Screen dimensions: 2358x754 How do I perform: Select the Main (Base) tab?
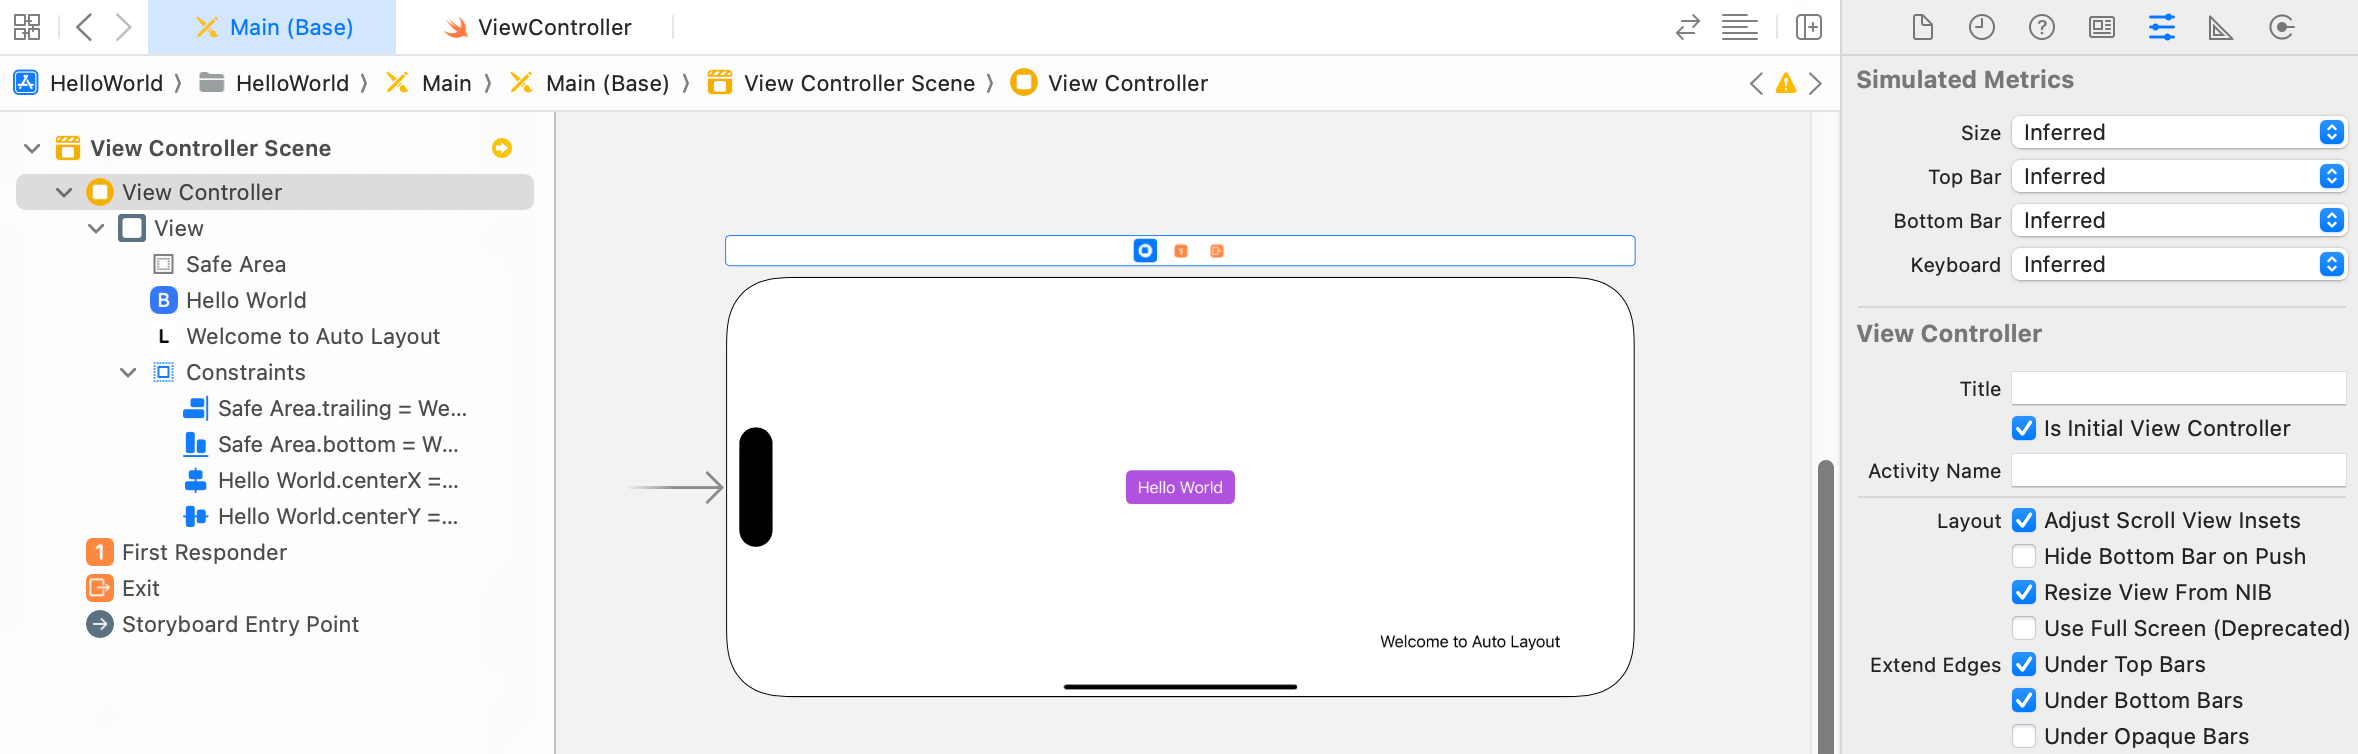272,27
